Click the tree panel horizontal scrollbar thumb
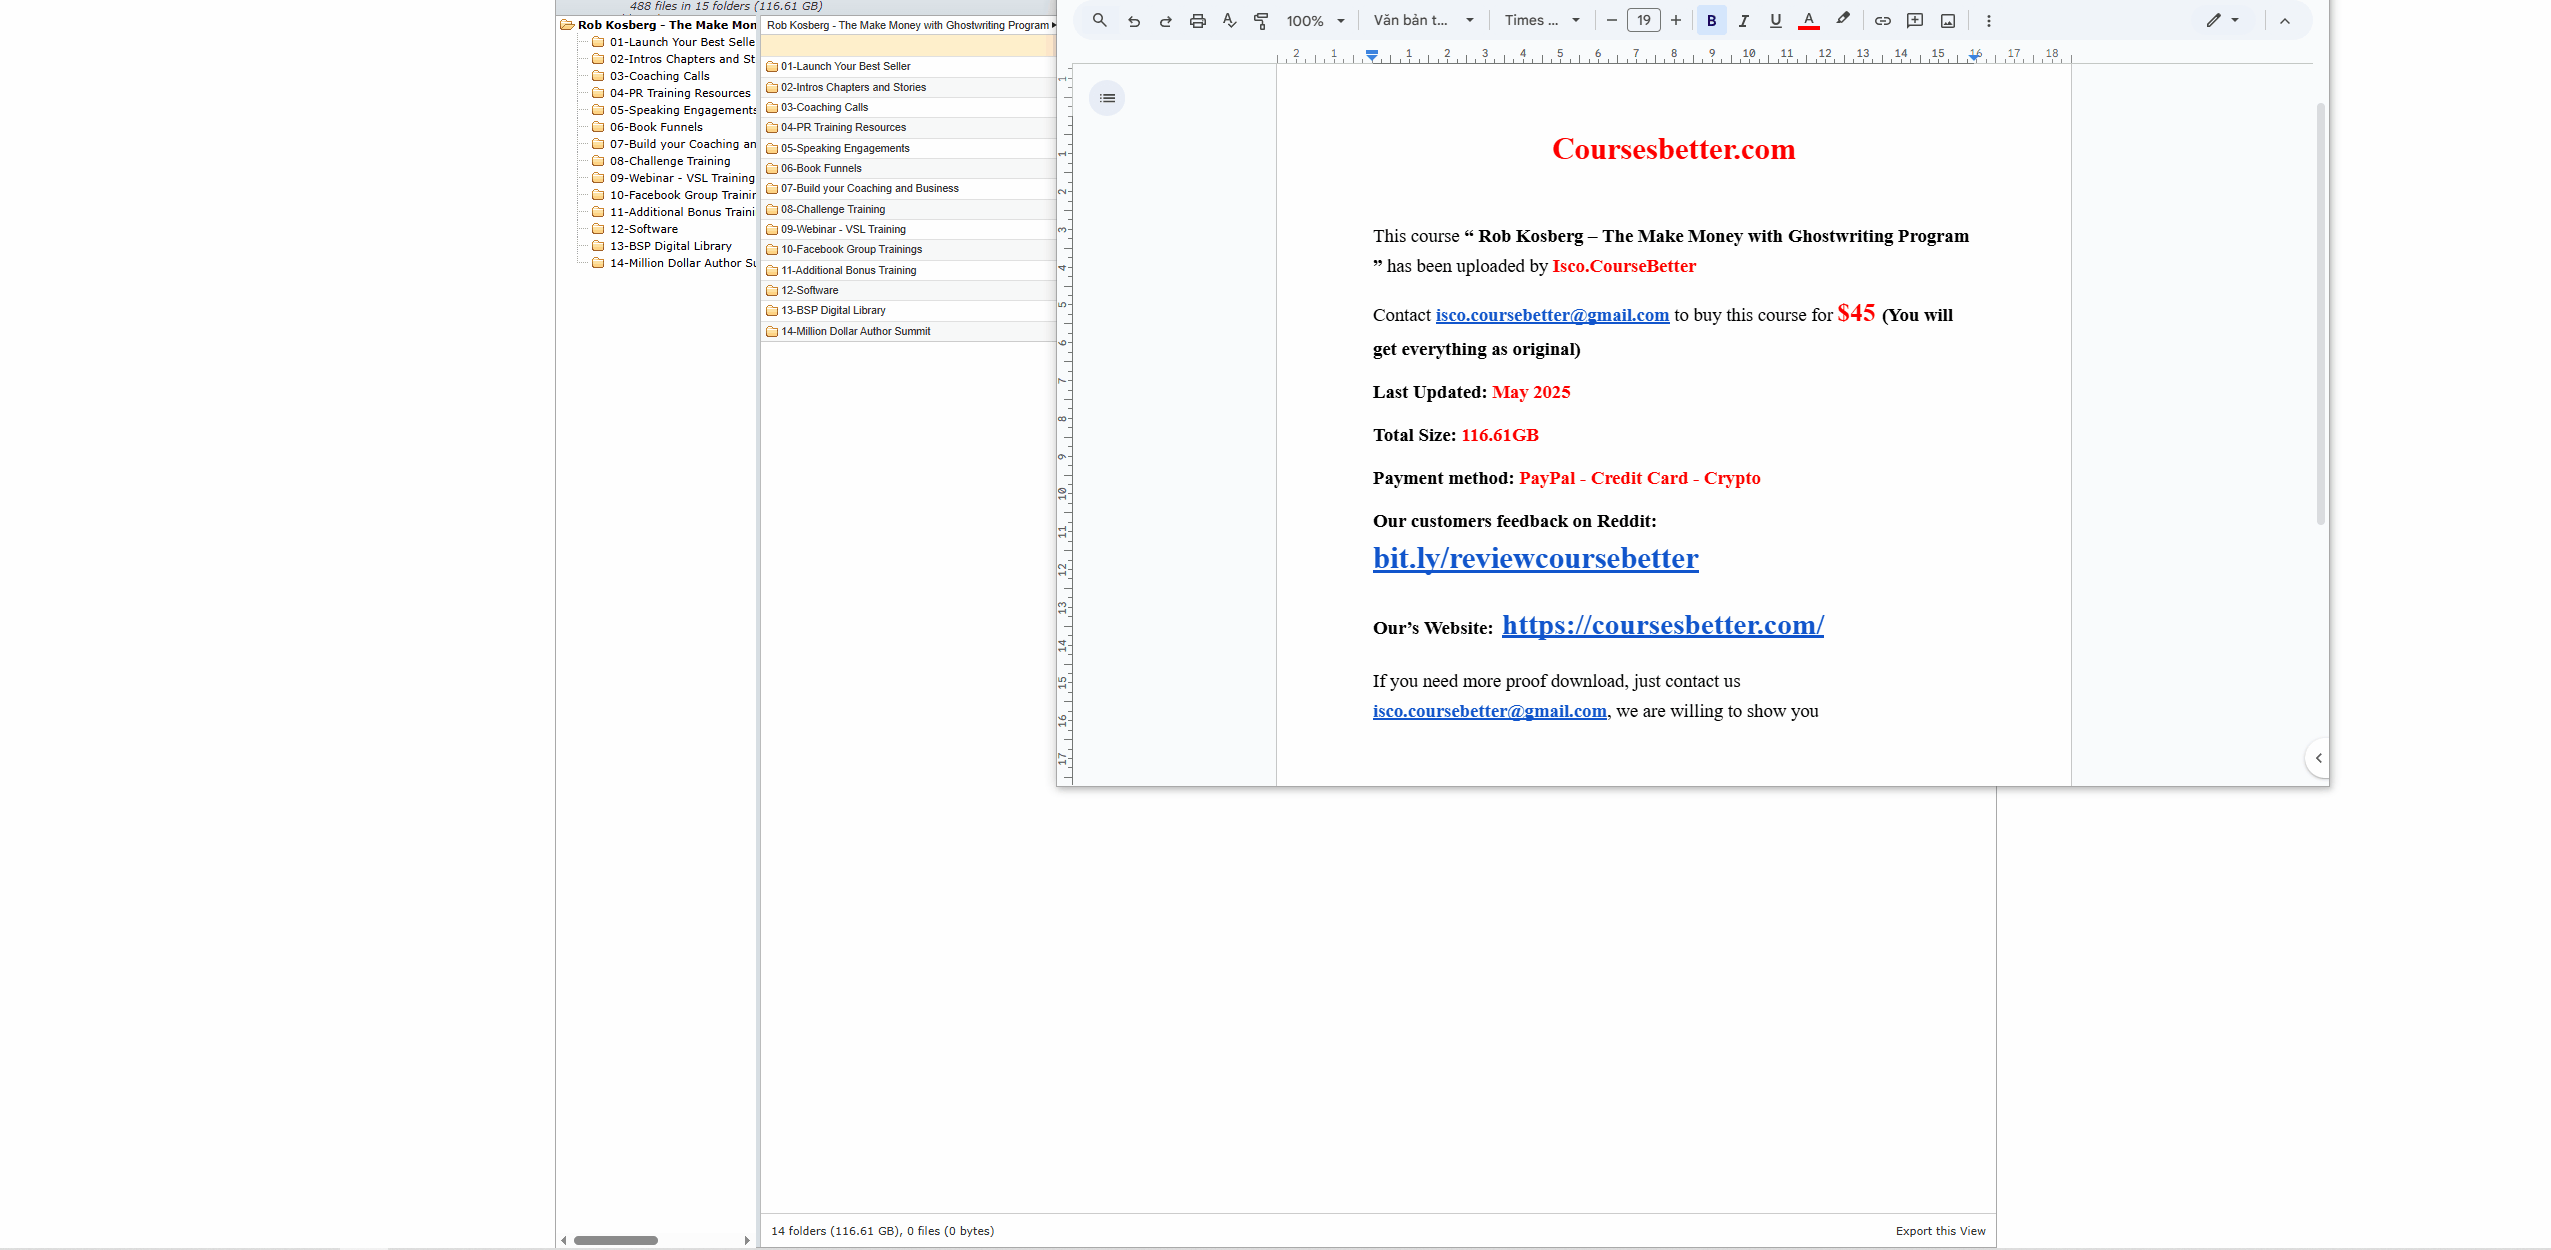 point(616,1241)
